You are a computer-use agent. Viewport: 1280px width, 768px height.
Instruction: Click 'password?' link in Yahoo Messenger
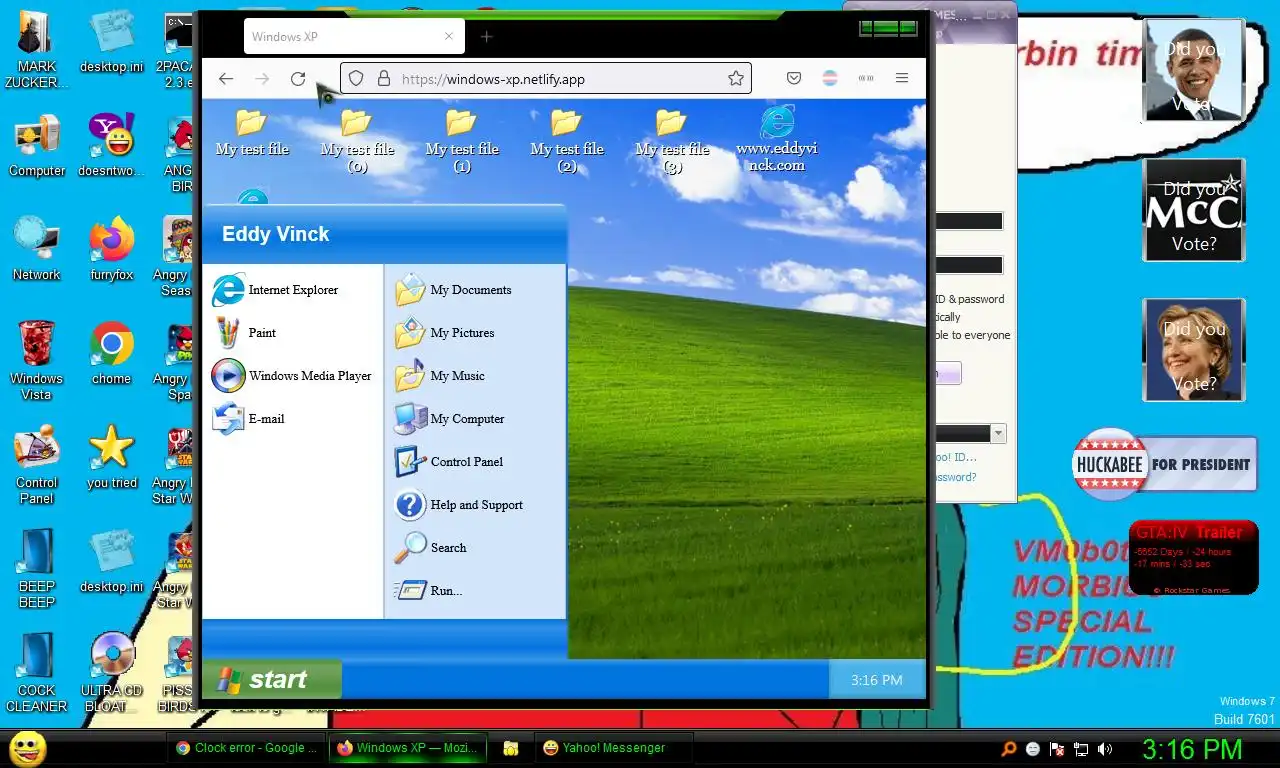click(x=954, y=477)
